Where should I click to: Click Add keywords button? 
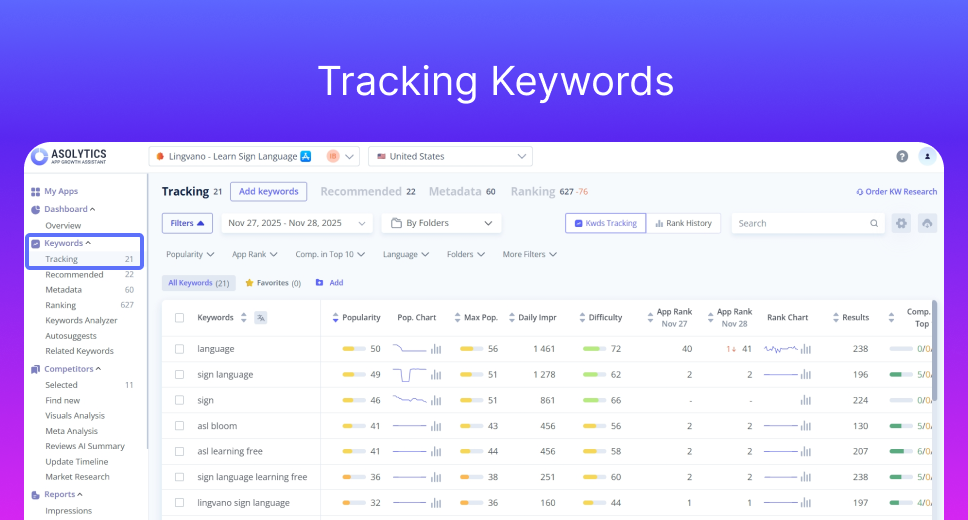[x=269, y=191]
